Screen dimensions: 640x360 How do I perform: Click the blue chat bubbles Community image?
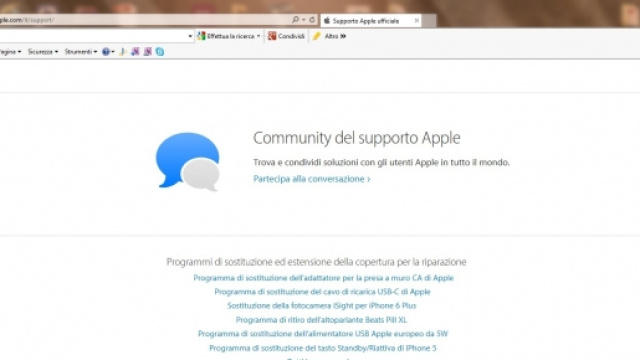(188, 162)
